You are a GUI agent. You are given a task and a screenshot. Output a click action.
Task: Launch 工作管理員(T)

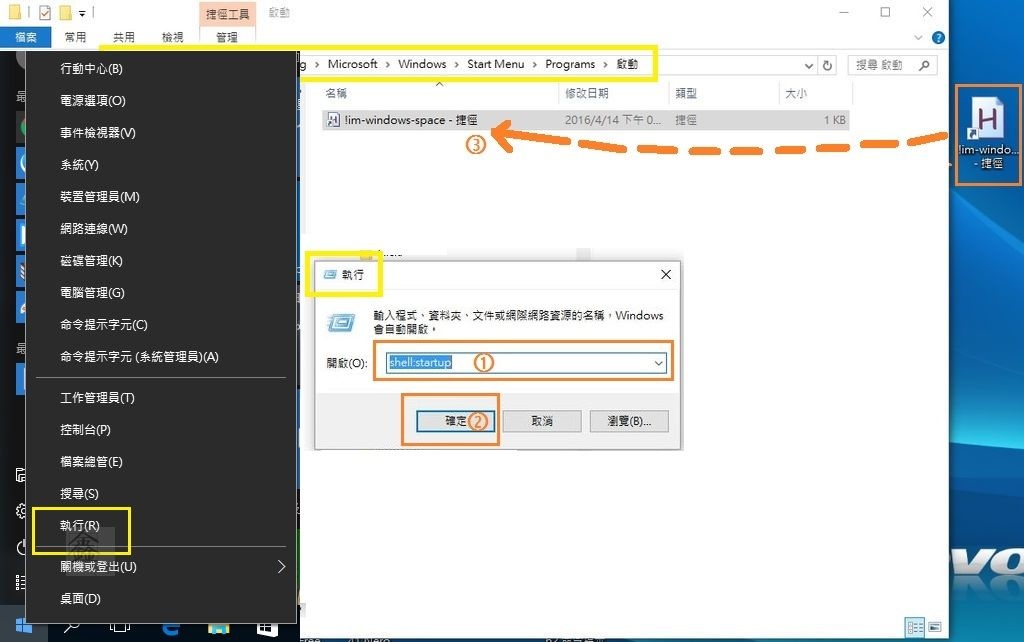click(97, 398)
